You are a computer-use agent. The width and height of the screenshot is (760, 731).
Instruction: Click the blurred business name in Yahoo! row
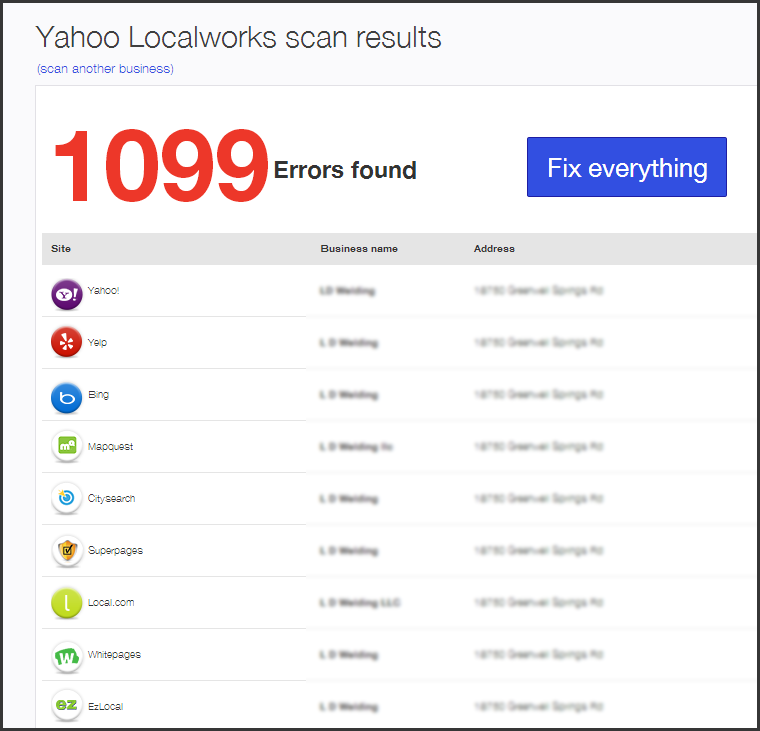click(x=347, y=291)
